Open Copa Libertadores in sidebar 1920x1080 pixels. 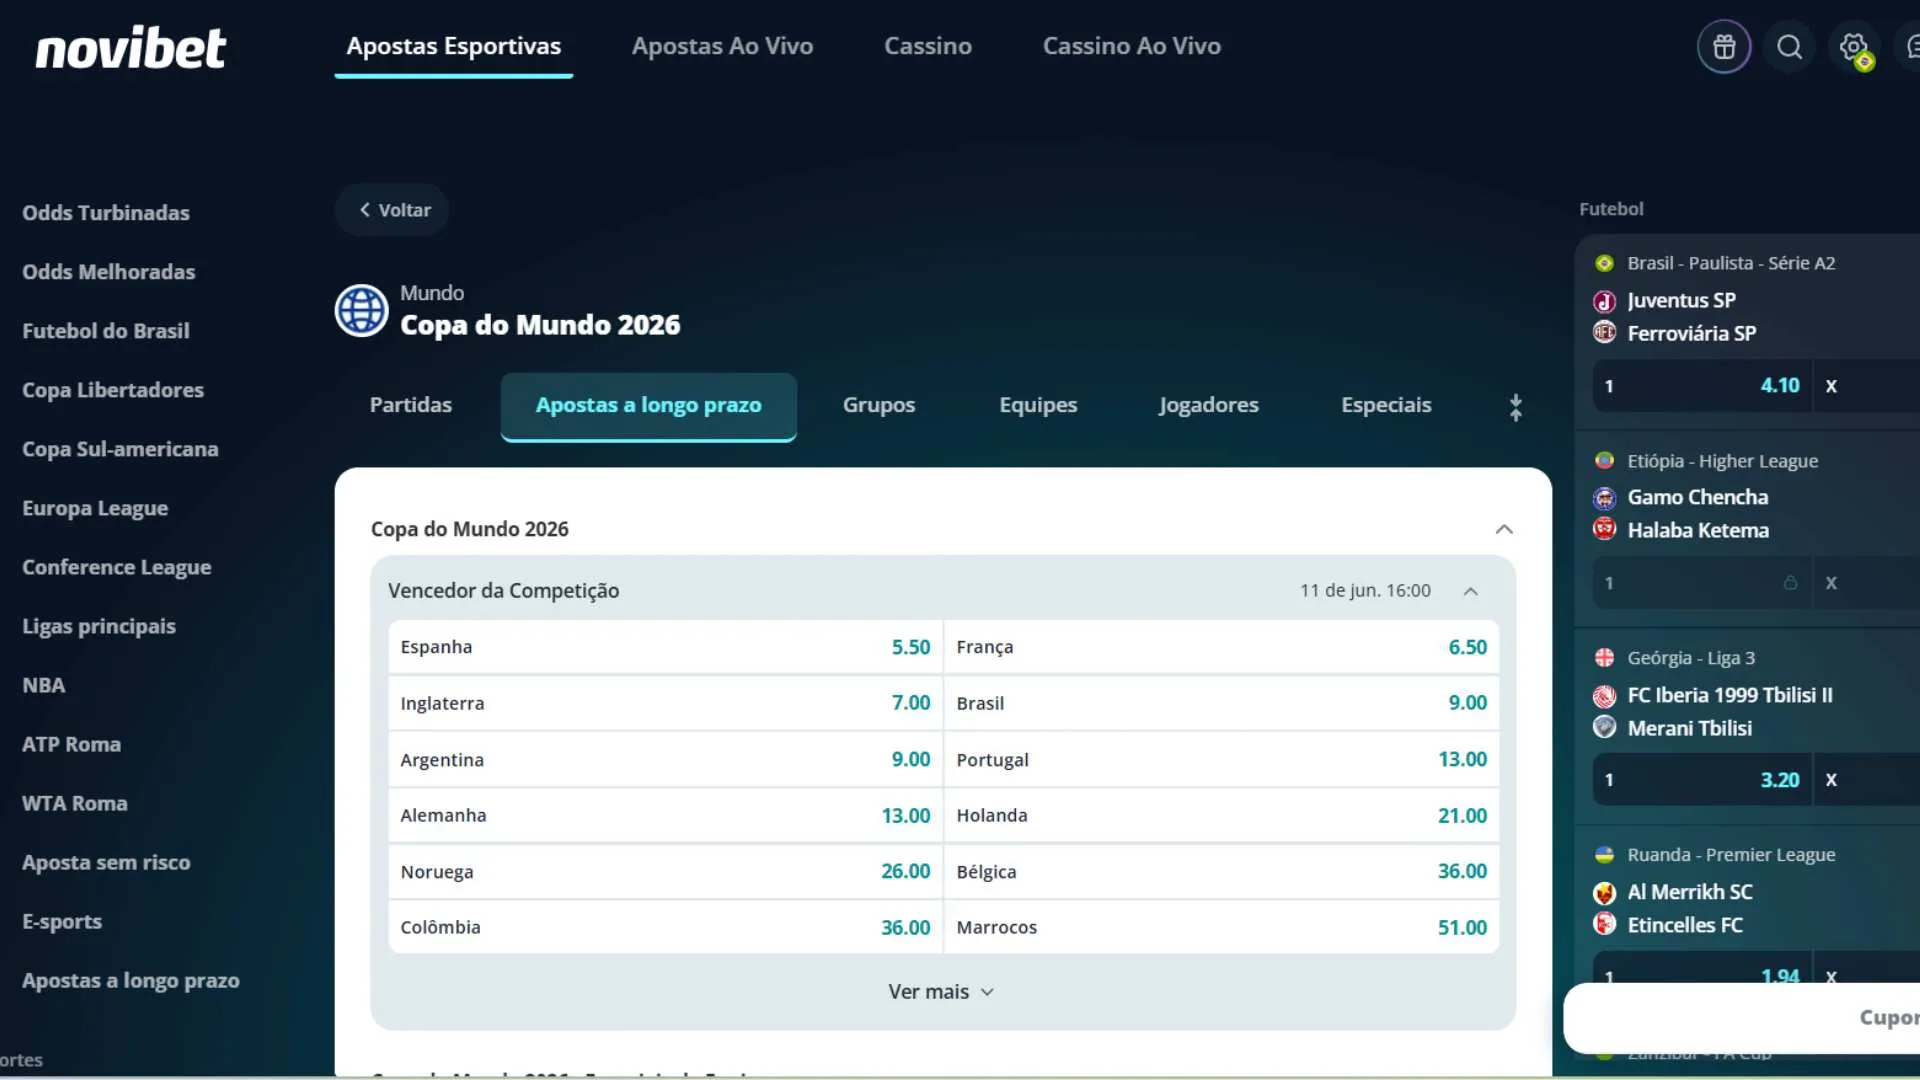pos(113,390)
